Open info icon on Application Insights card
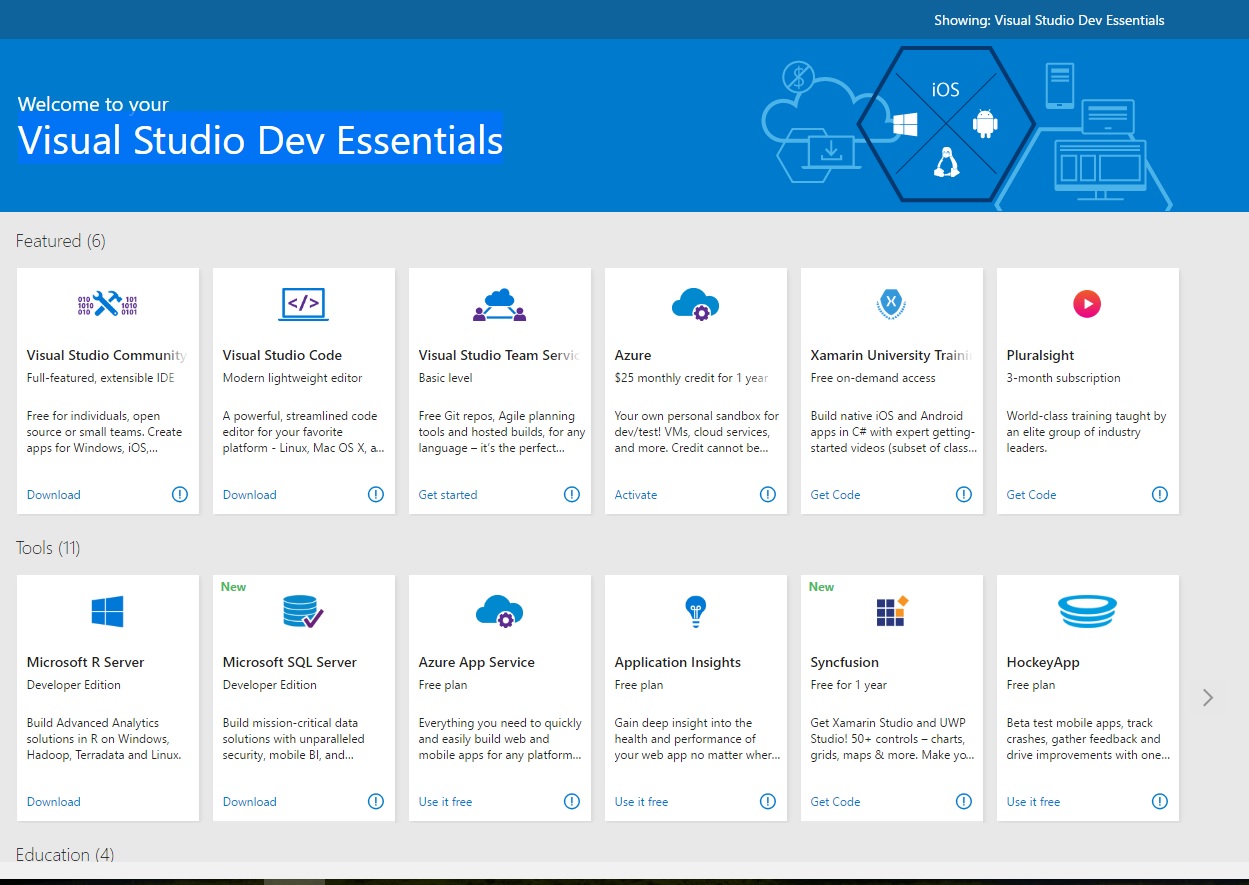 click(768, 801)
